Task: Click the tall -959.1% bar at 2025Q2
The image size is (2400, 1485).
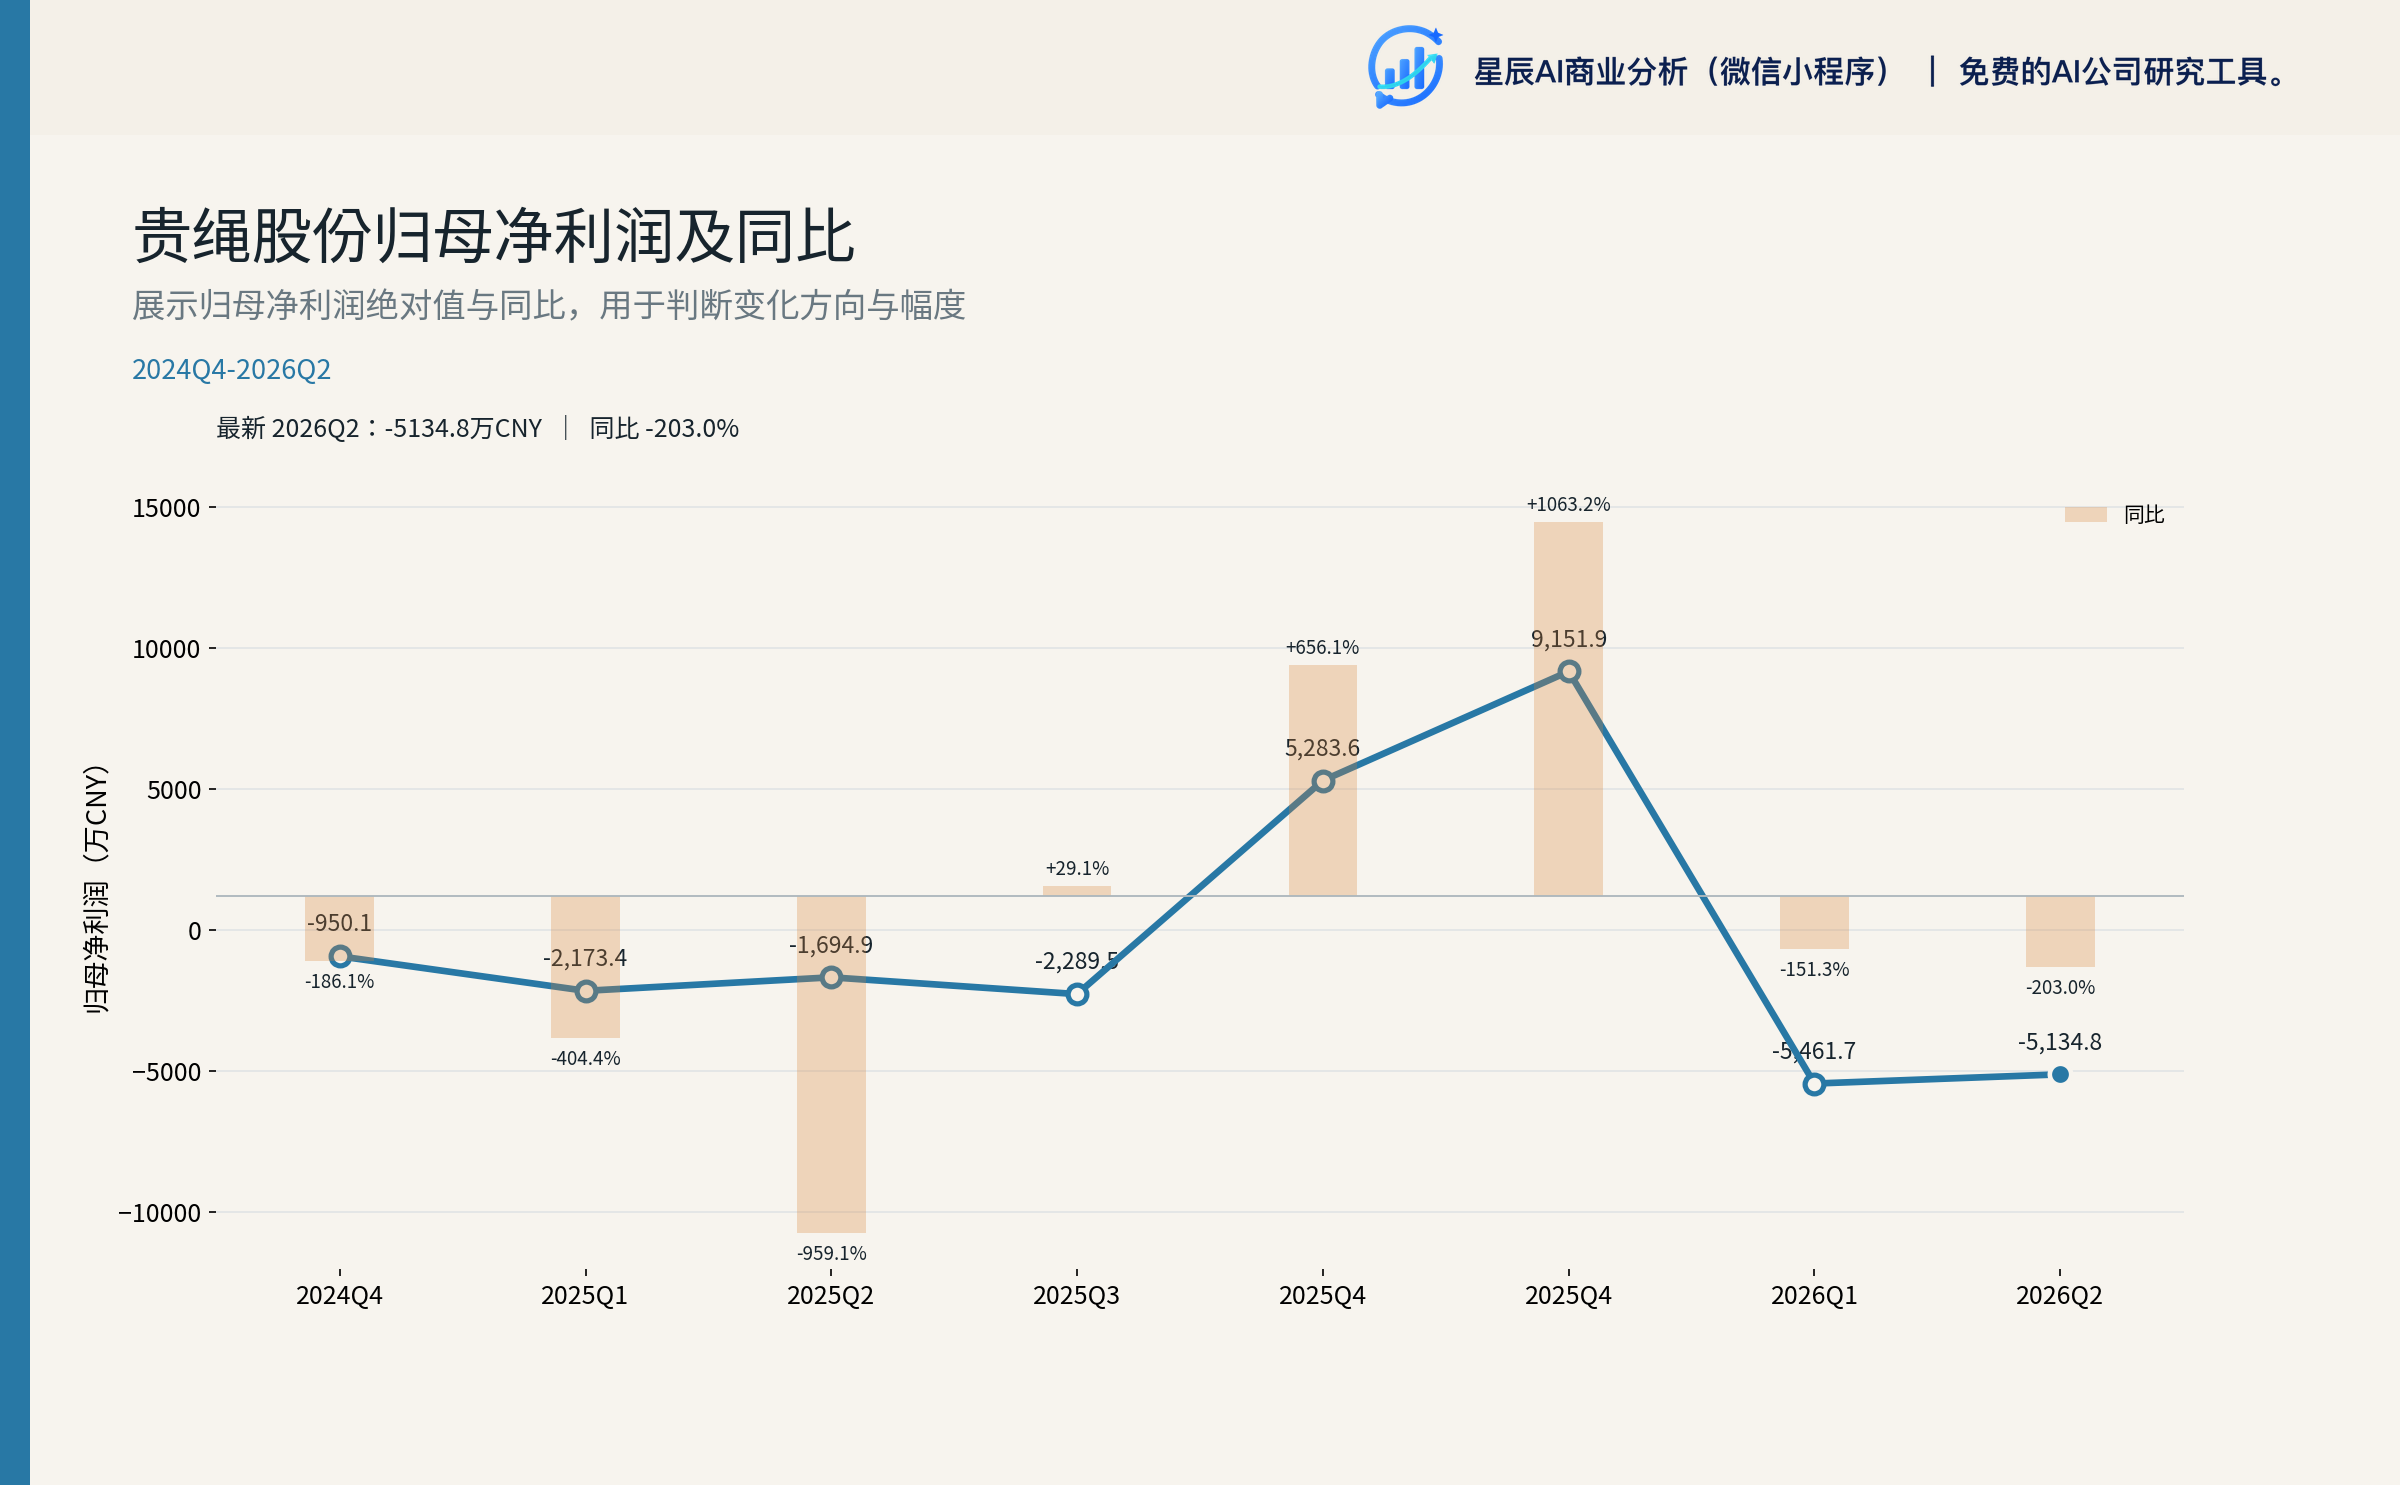Action: [x=831, y=1064]
